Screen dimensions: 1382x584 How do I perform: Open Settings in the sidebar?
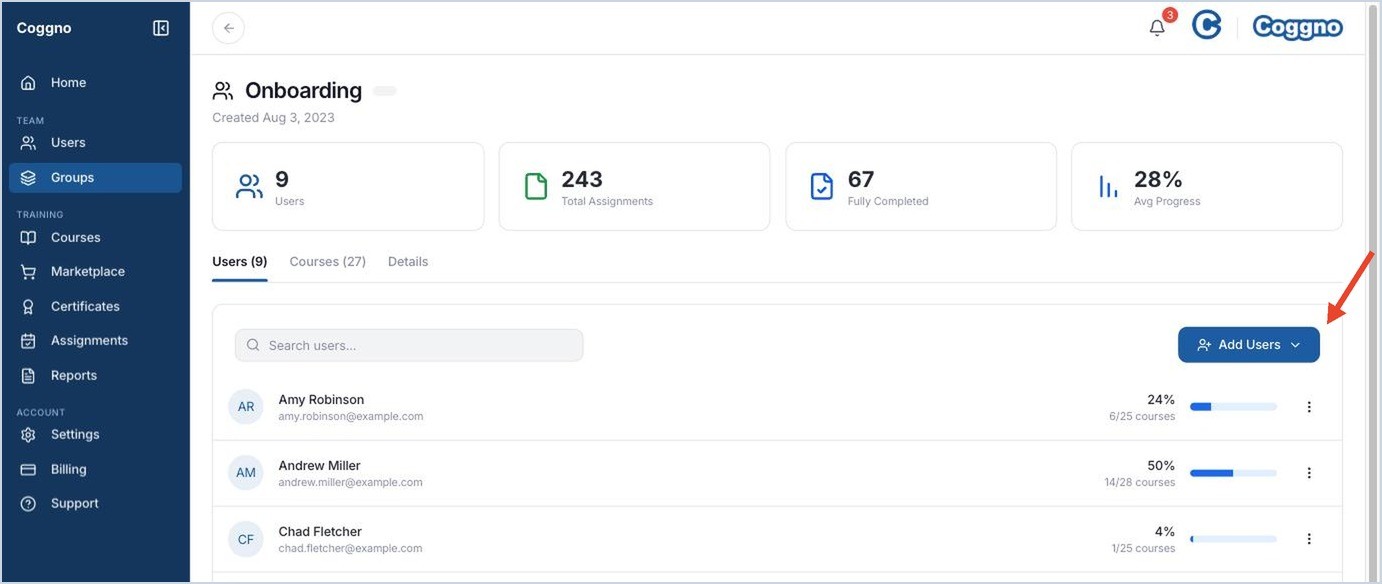tap(96, 435)
